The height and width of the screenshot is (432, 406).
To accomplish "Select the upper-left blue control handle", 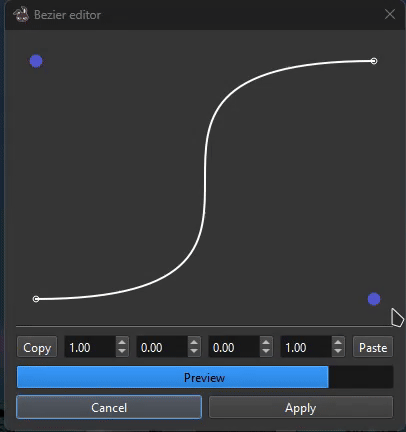I will 36,61.
